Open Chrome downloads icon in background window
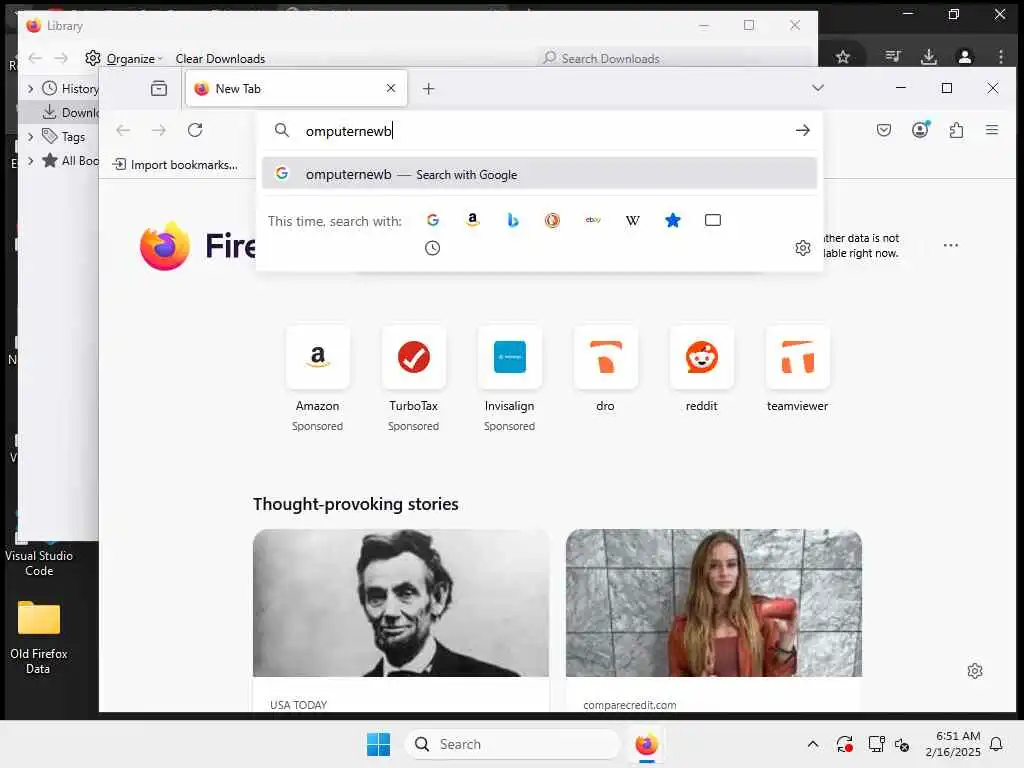This screenshot has width=1024, height=768. tap(929, 57)
